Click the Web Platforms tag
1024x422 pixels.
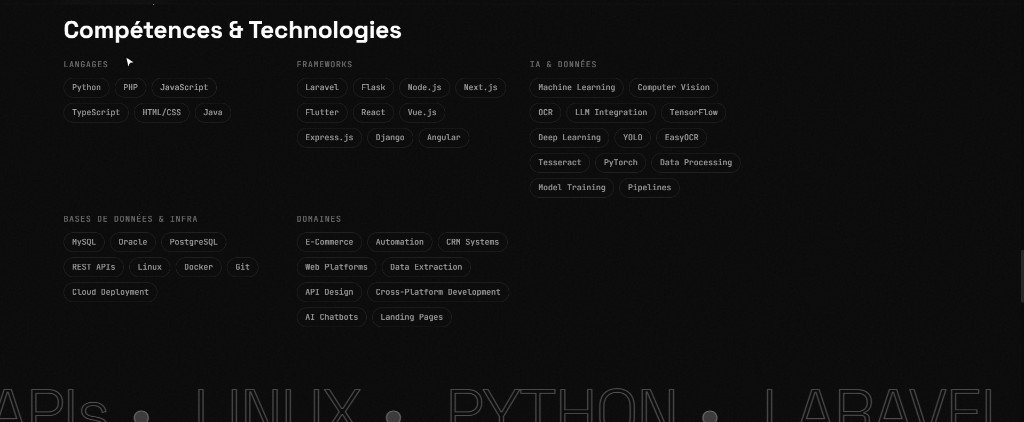click(336, 267)
